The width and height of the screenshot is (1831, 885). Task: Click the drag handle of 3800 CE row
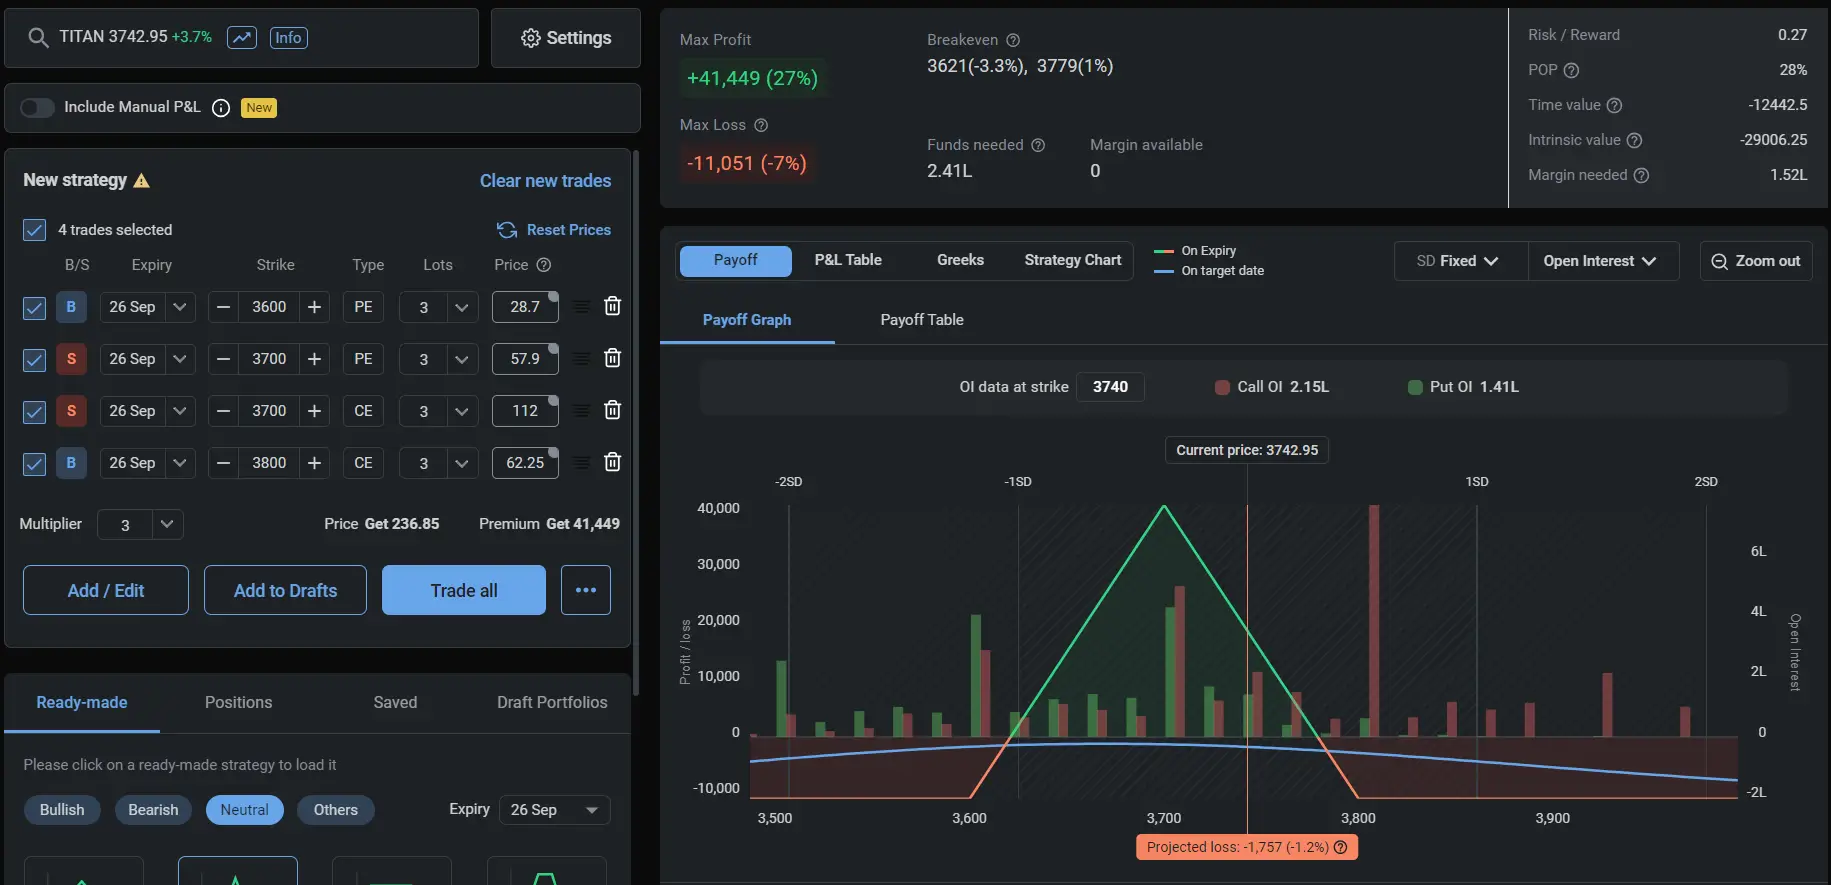[581, 463]
